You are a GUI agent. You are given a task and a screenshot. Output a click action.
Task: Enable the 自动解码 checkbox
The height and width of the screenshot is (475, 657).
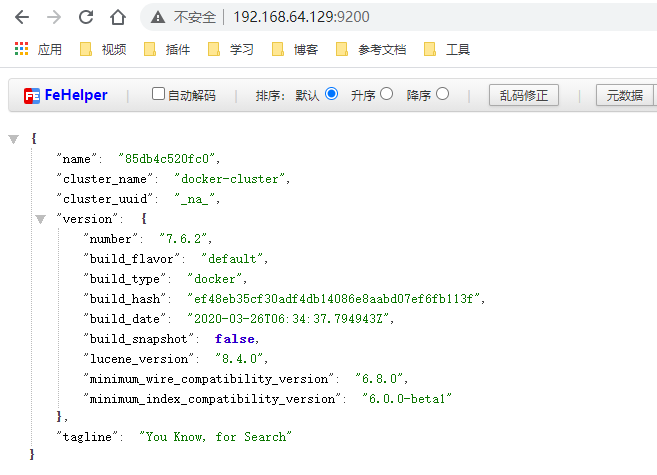(158, 94)
